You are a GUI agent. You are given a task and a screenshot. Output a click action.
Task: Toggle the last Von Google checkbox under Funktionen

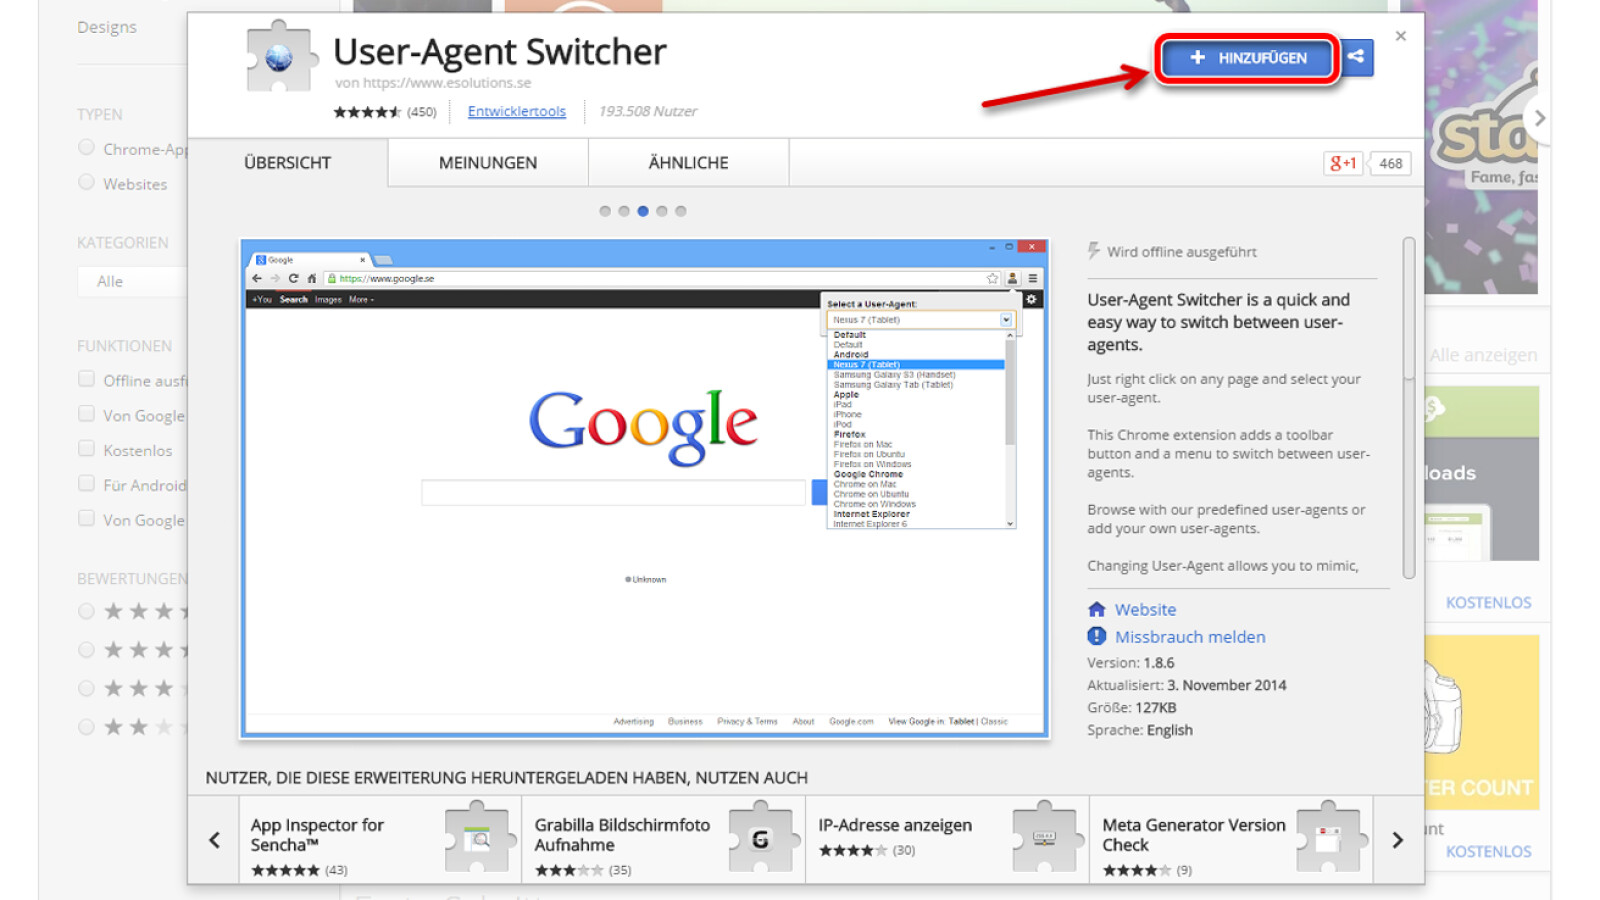(x=86, y=518)
